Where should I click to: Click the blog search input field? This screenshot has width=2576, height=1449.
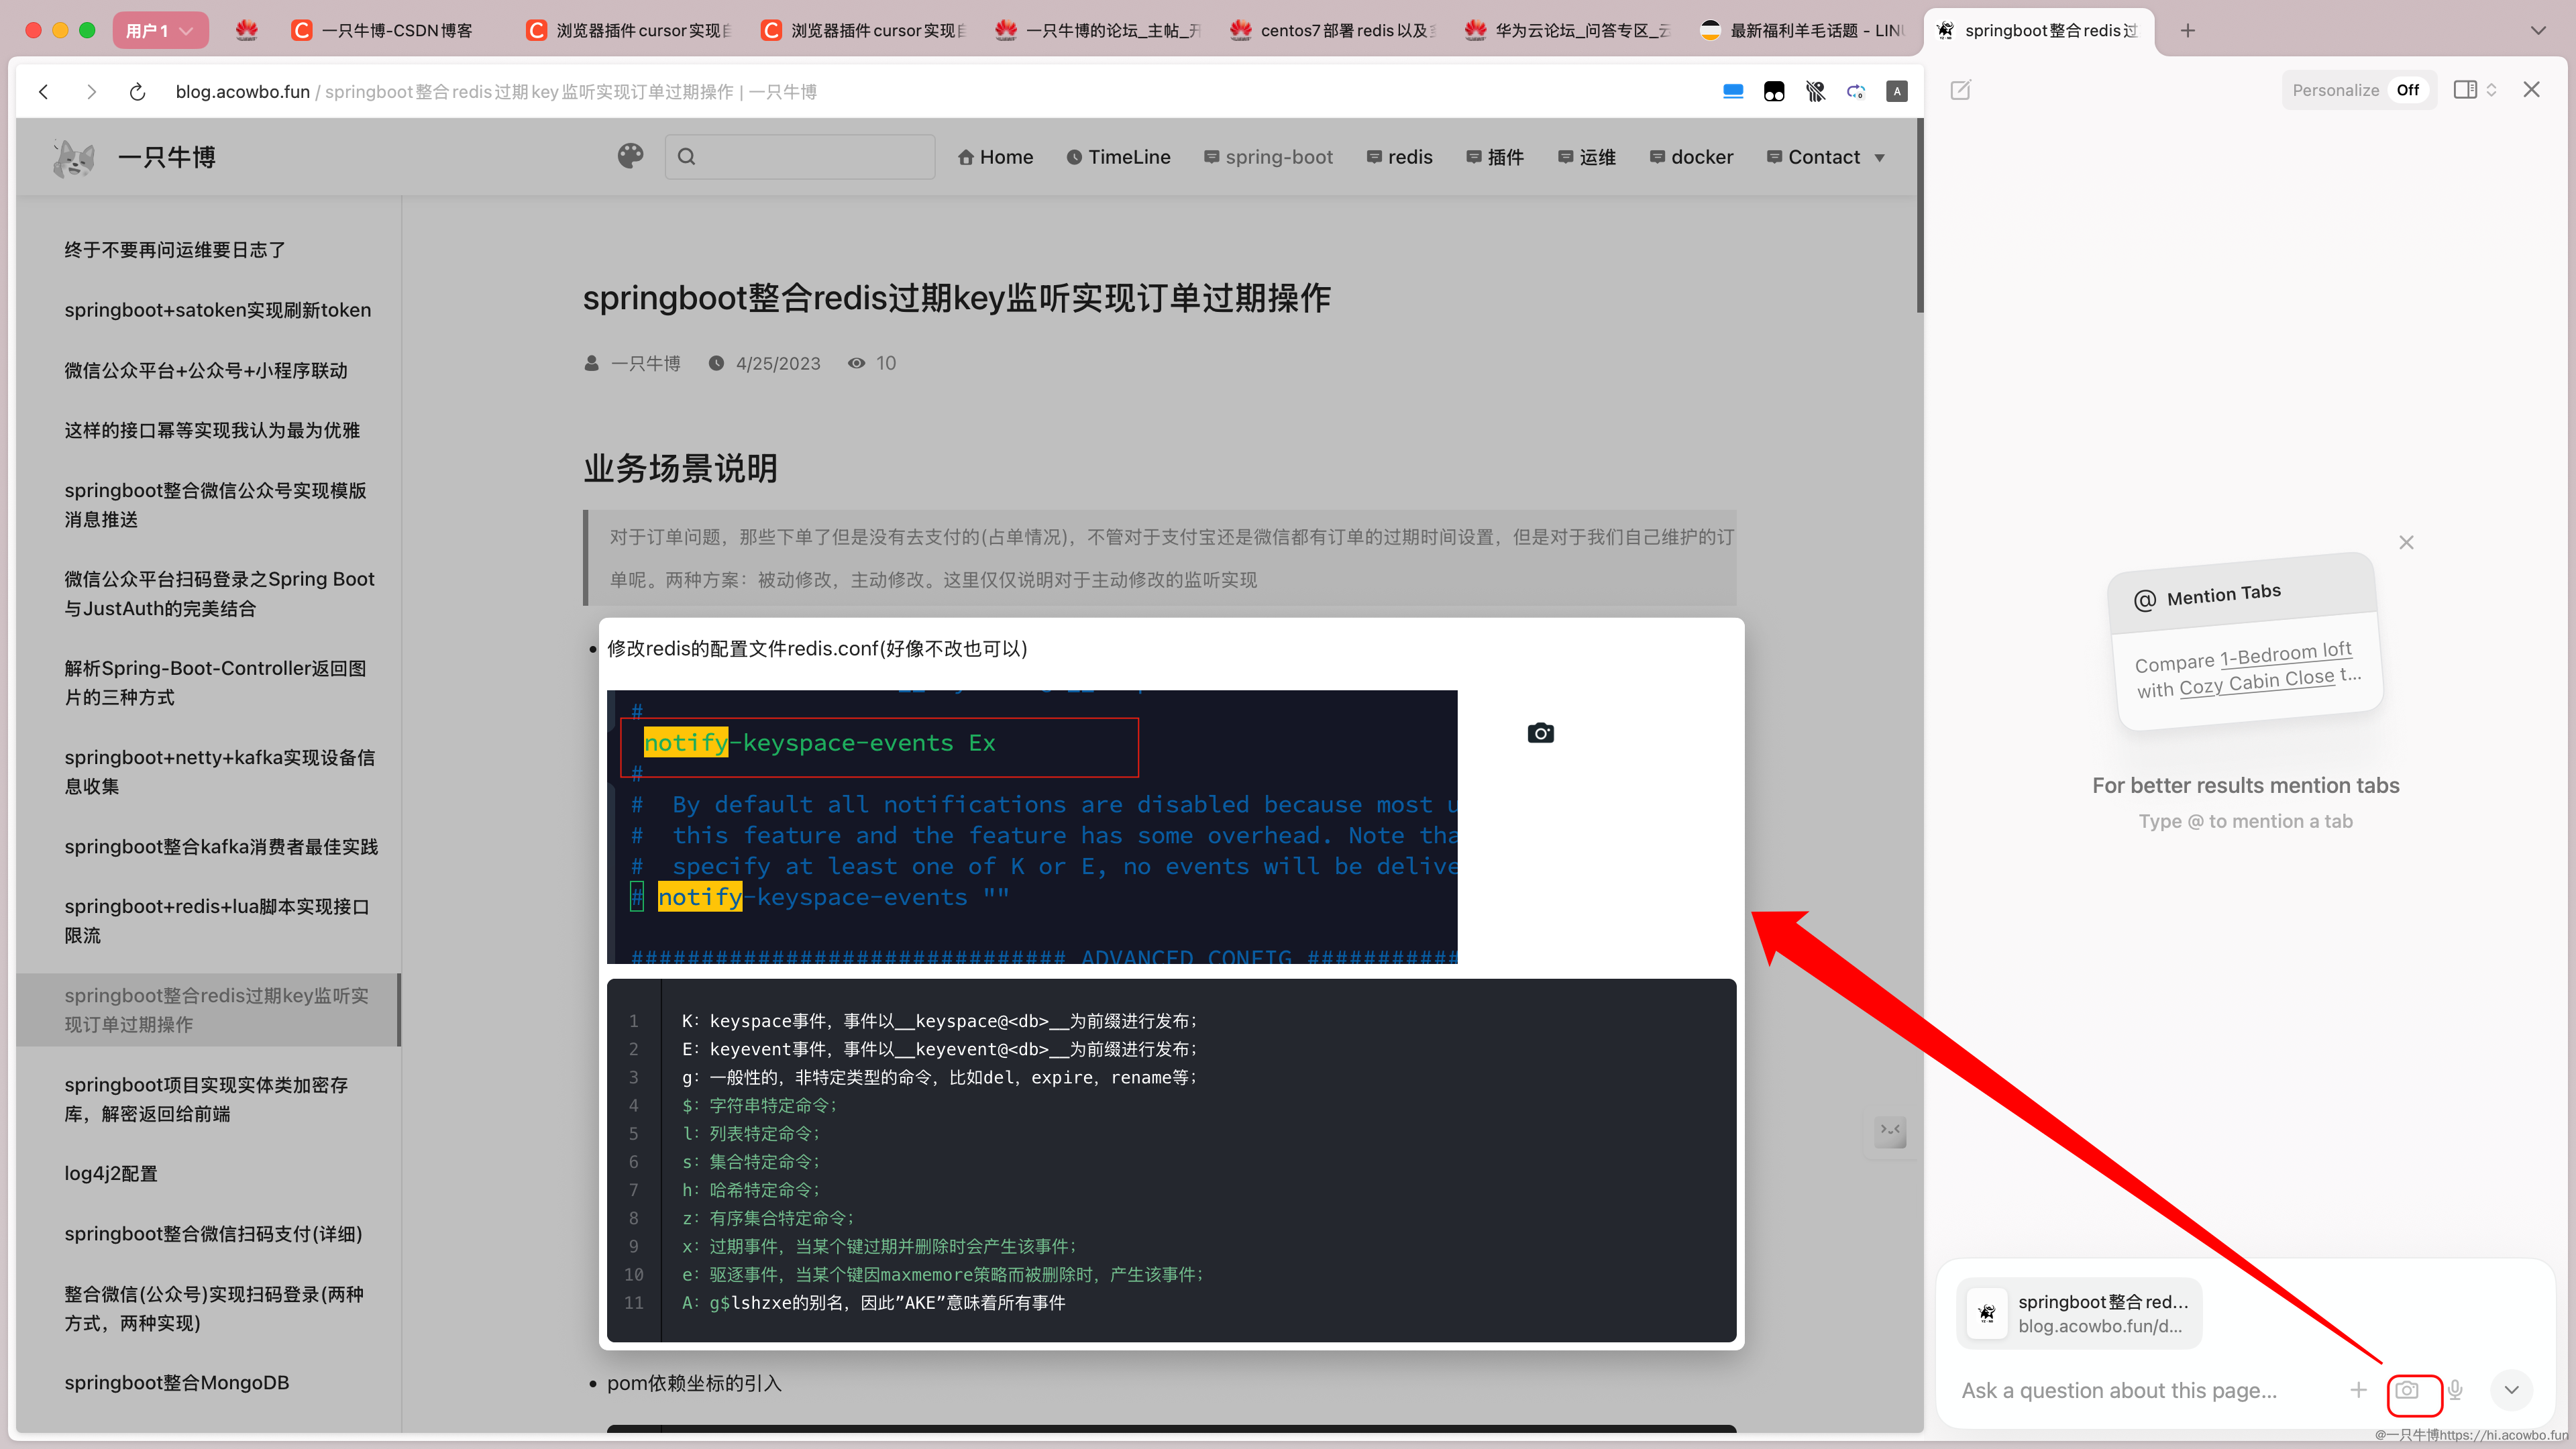pyautogui.click(x=800, y=156)
